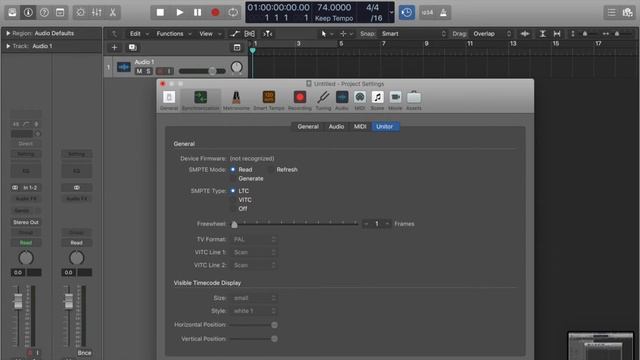
Task: Open the Library button in the control bar
Action: coord(12,12)
